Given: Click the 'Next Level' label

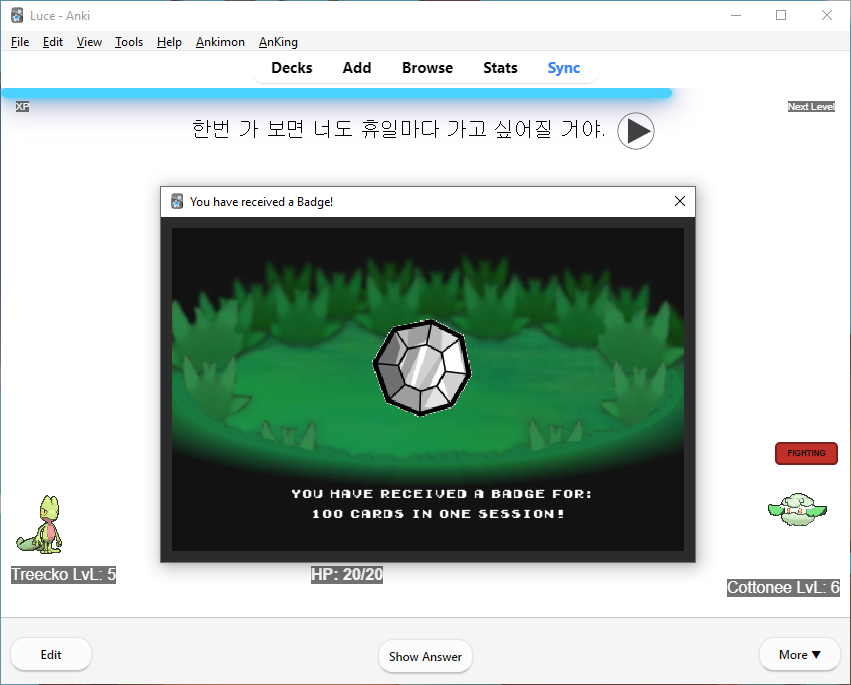Looking at the screenshot, I should pyautogui.click(x=811, y=106).
